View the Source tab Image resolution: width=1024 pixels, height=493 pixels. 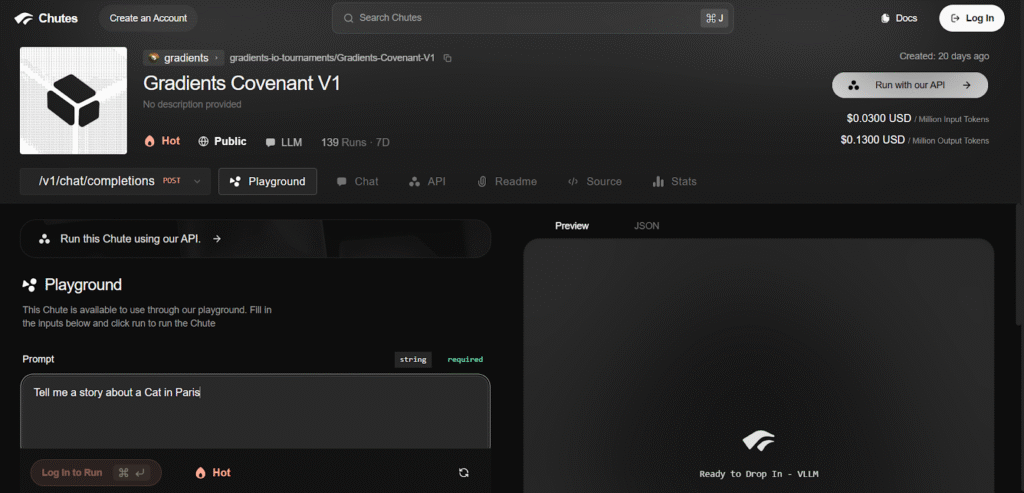pyautogui.click(x=594, y=181)
